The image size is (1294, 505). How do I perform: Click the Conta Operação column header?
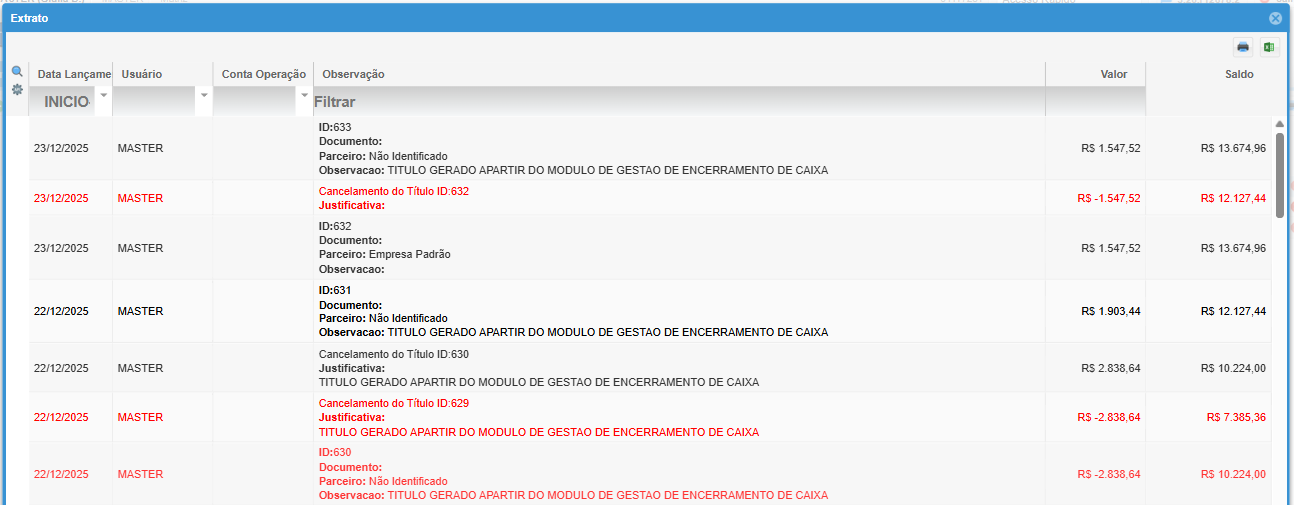pos(263,74)
